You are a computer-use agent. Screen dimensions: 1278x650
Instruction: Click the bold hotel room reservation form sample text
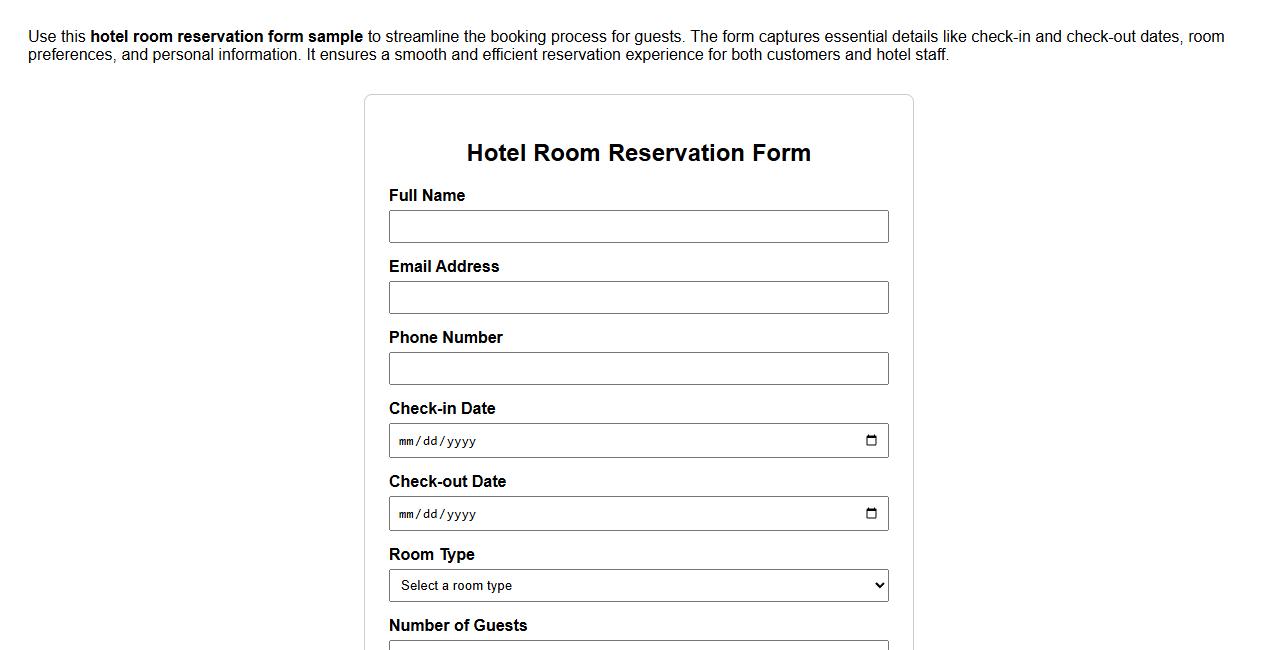click(x=227, y=36)
